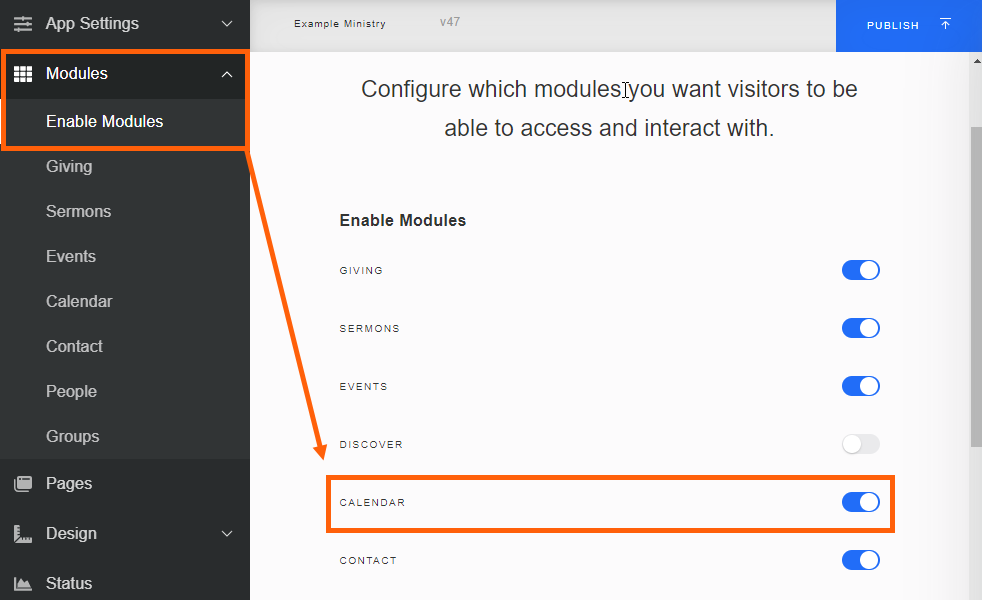
Task: Click the App Settings sliders icon
Action: click(23, 23)
